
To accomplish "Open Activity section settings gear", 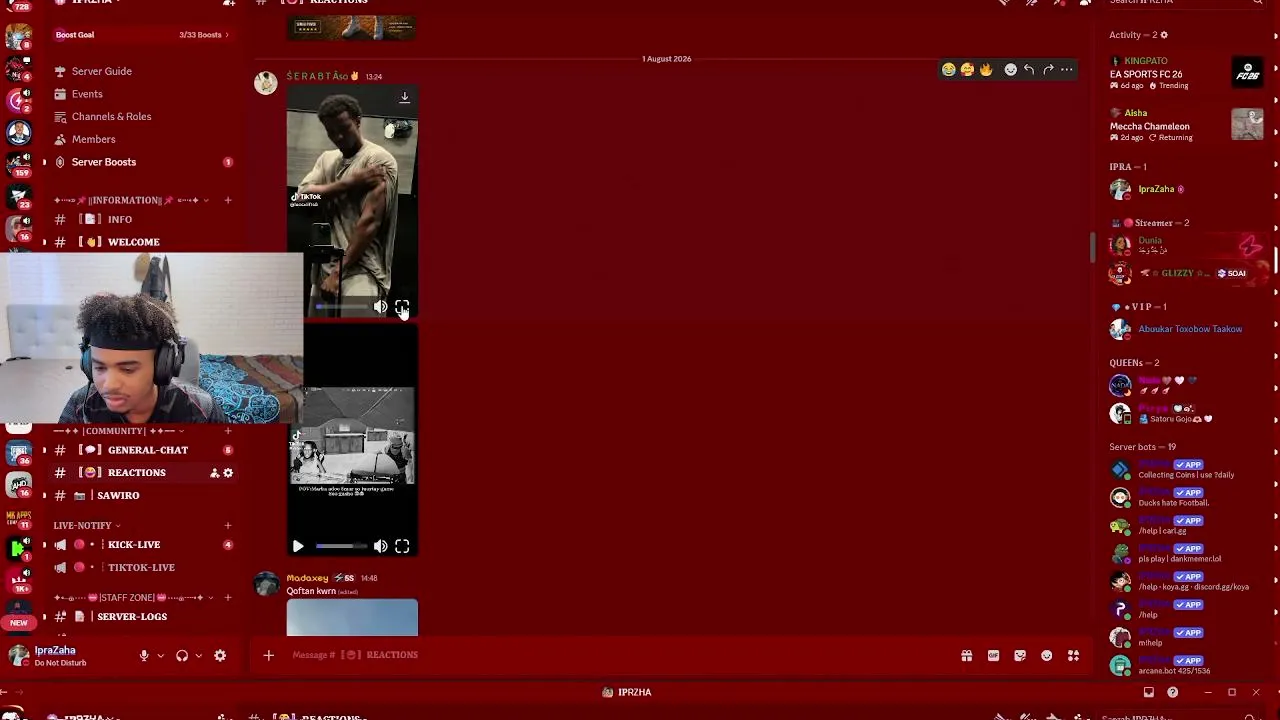I will point(1164,35).
